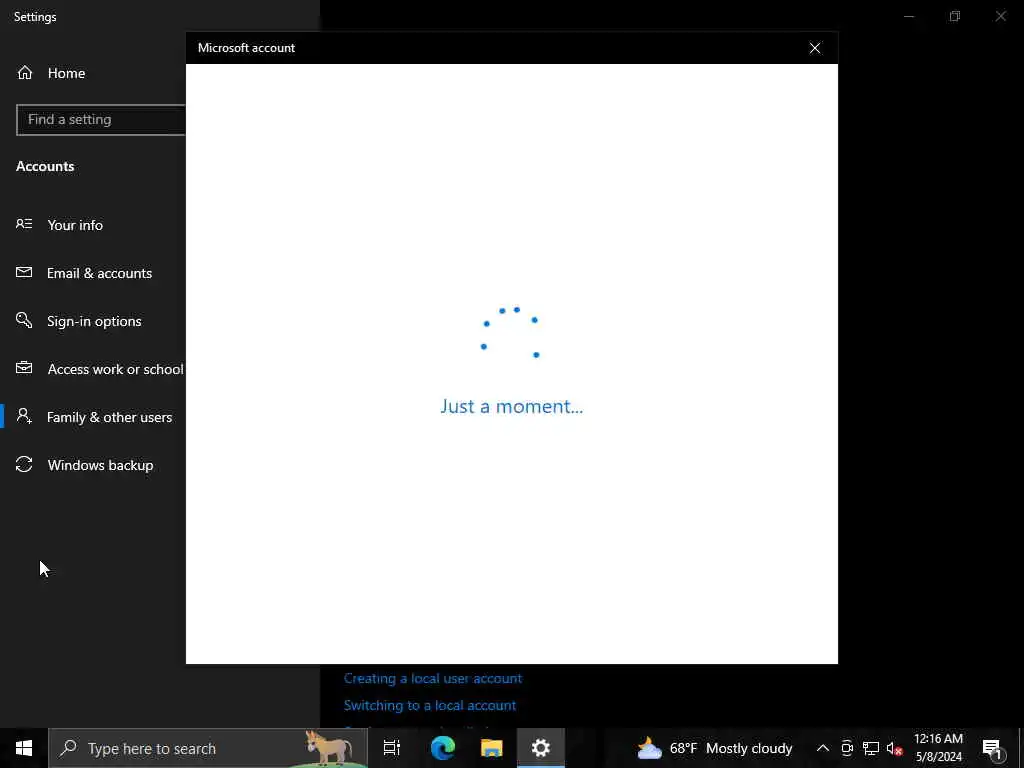Click the donkey search highlight image
The width and height of the screenshot is (1024, 768).
pos(329,748)
